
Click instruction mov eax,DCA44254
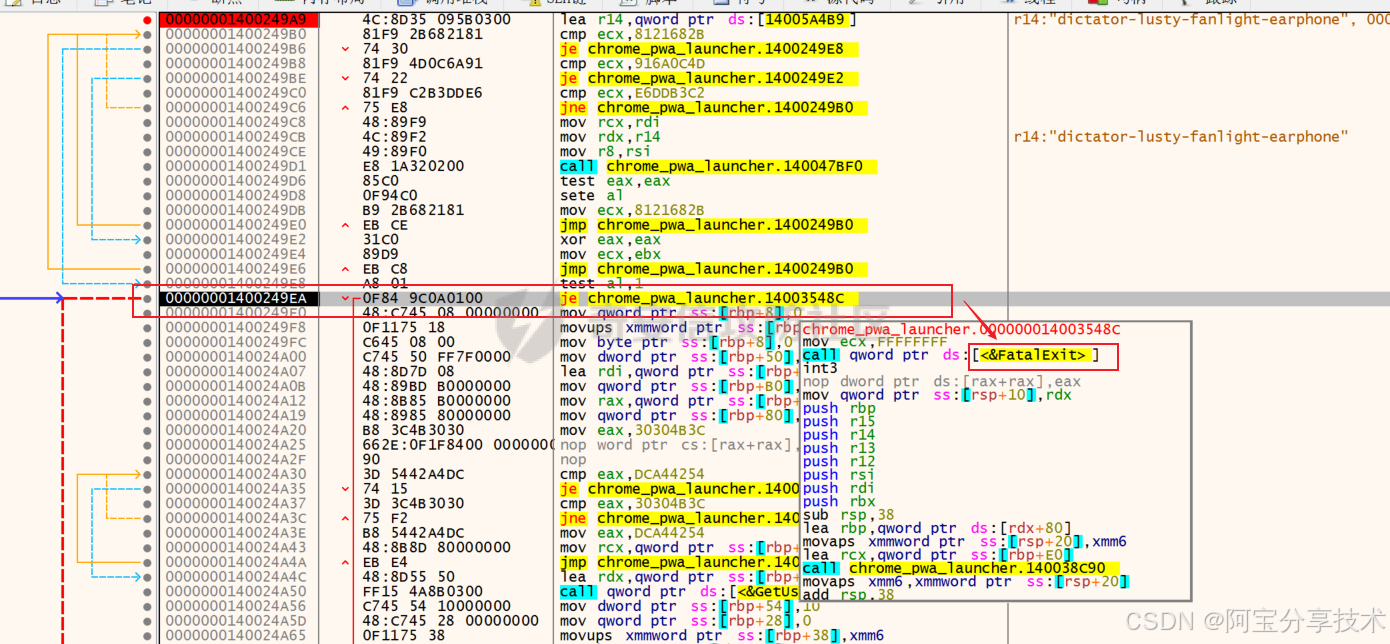tap(632, 532)
